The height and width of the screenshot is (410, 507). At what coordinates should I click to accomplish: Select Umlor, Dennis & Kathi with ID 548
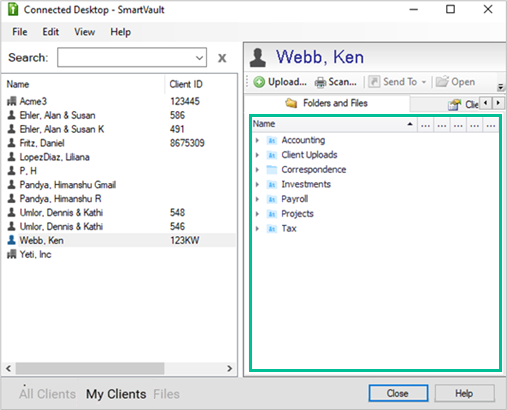tap(120, 213)
